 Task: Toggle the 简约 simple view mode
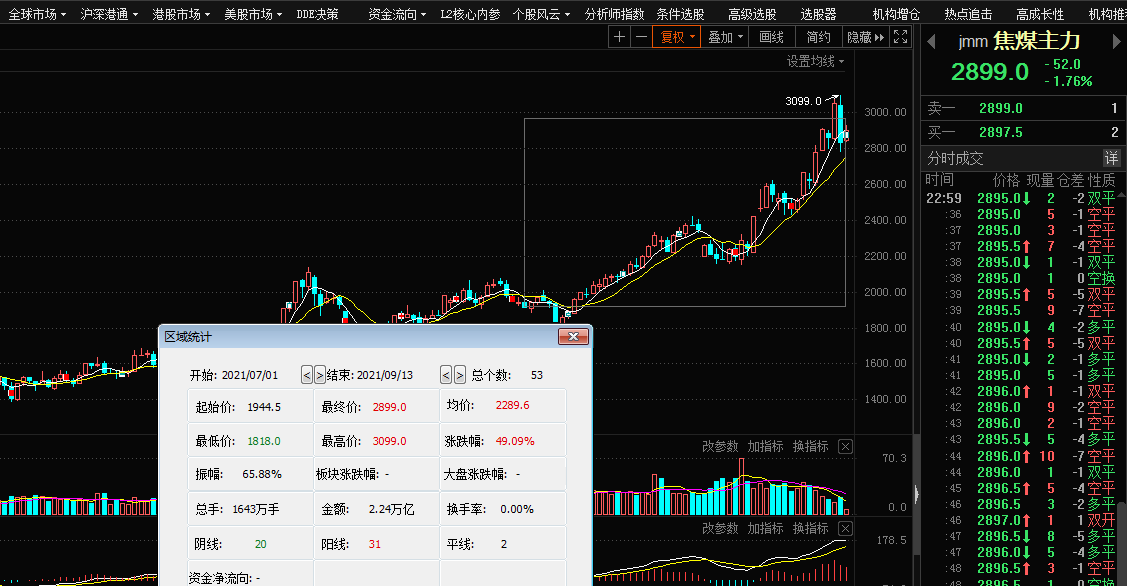tap(818, 37)
